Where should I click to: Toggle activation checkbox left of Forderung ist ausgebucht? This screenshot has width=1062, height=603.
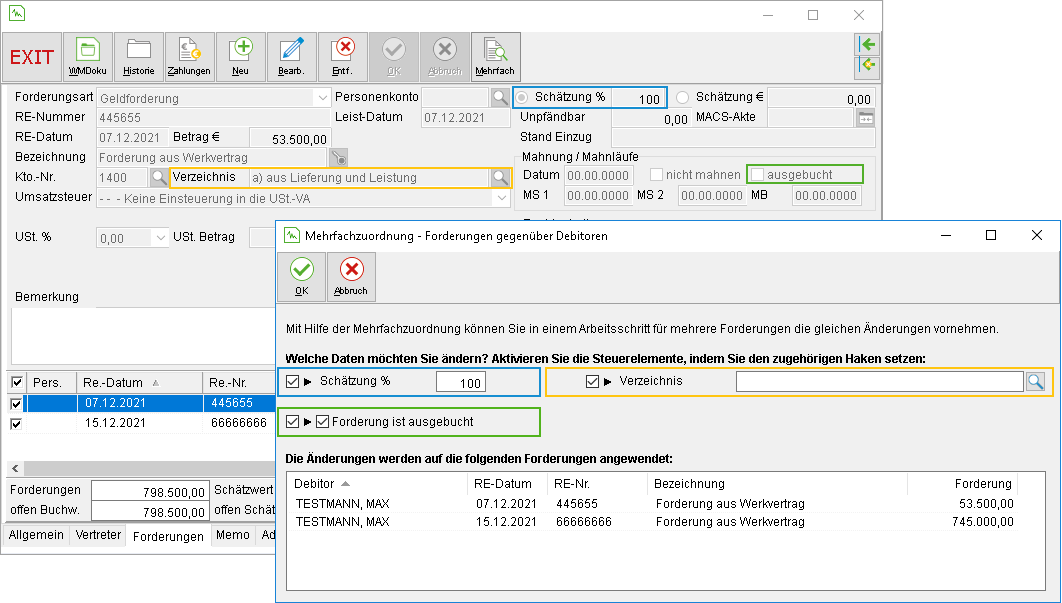[x=293, y=421]
